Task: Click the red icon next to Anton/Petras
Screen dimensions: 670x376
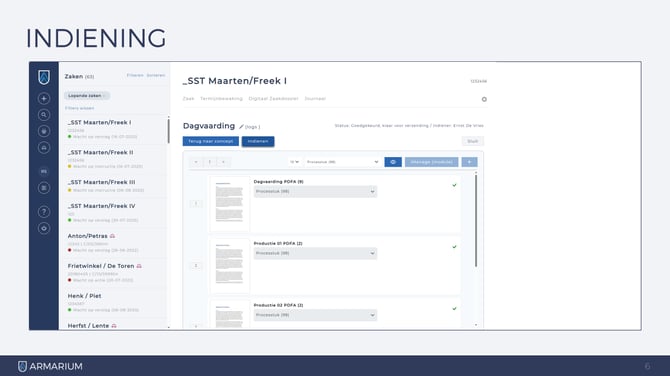Action: pyautogui.click(x=112, y=236)
